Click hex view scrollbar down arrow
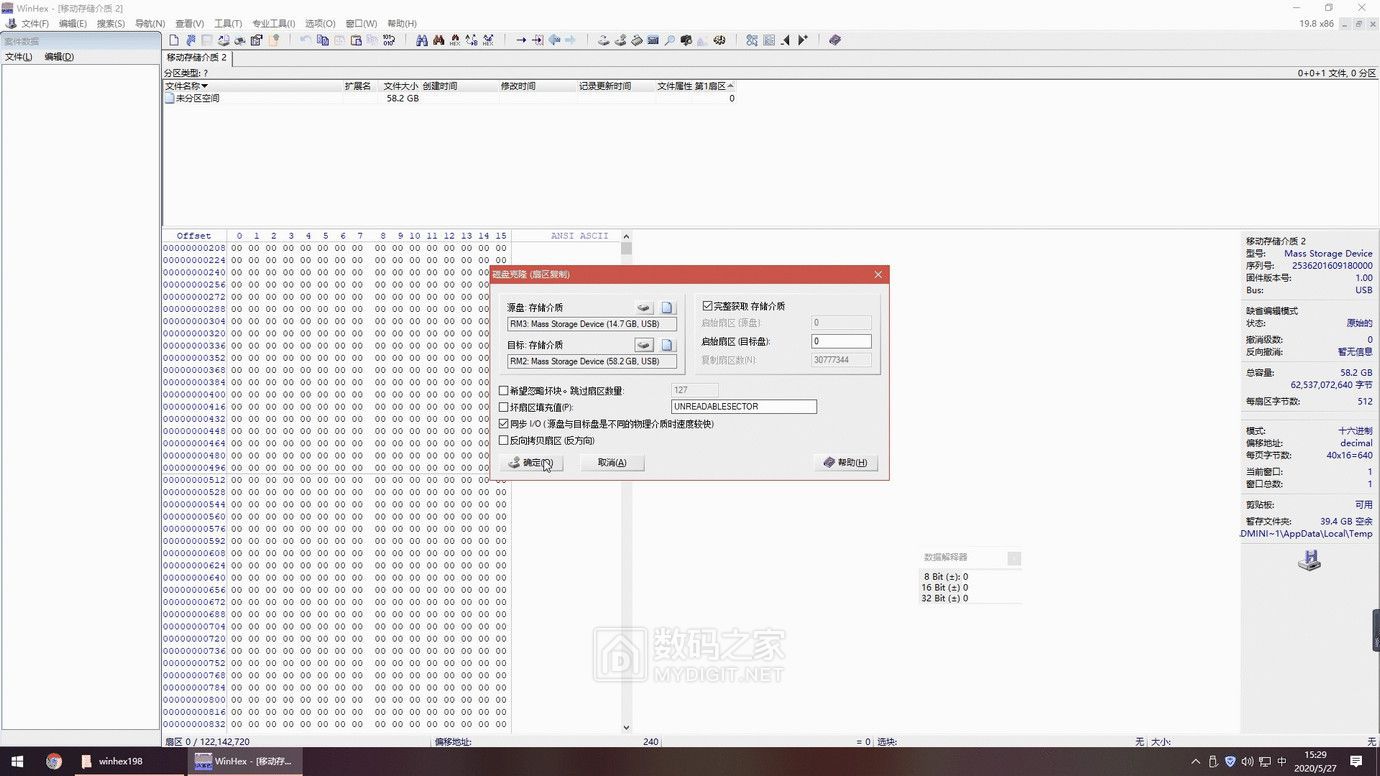The width and height of the screenshot is (1380, 776). click(x=626, y=727)
